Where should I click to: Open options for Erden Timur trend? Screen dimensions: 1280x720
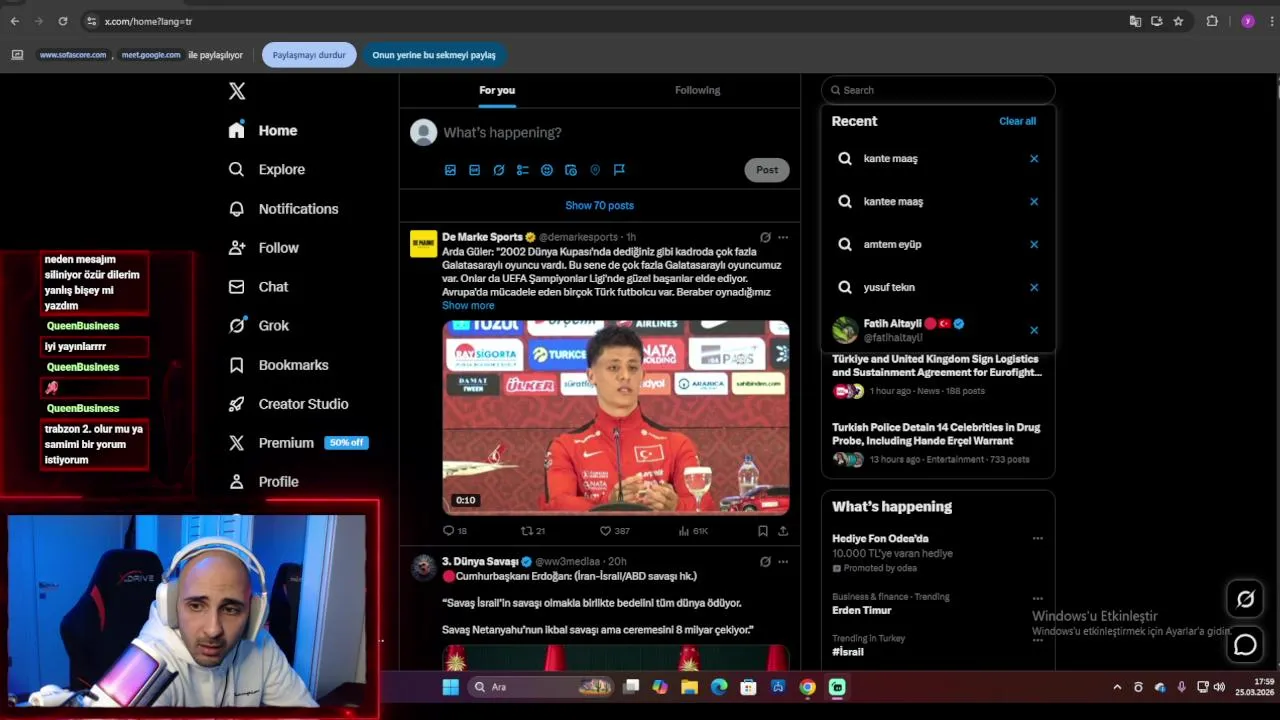click(1037, 598)
